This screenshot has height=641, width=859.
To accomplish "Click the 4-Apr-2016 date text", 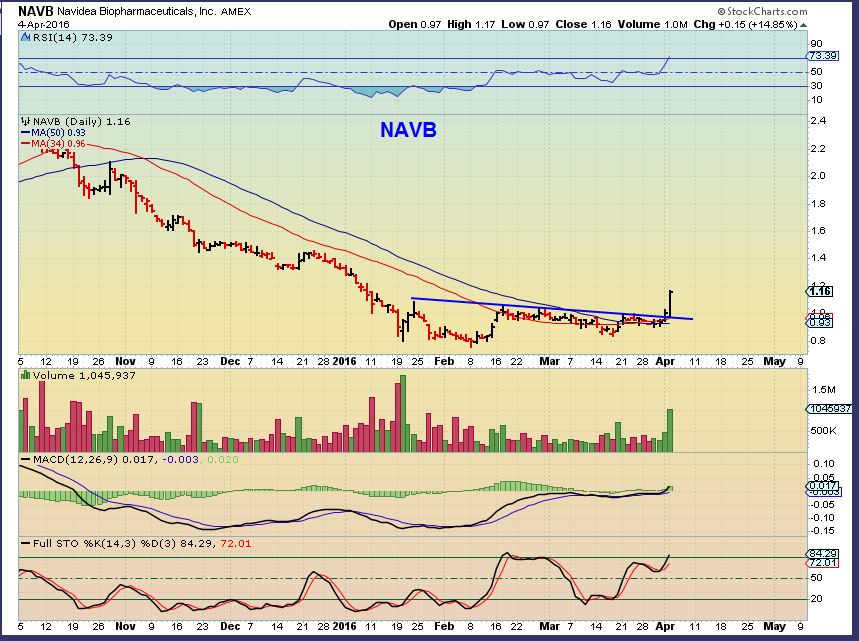I will tap(42, 24).
